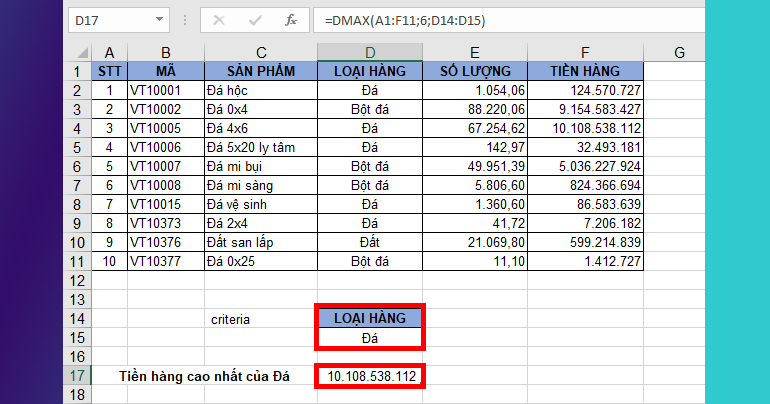Select cell with code VT10008
Image resolution: width=770 pixels, height=404 pixels.
click(166, 185)
